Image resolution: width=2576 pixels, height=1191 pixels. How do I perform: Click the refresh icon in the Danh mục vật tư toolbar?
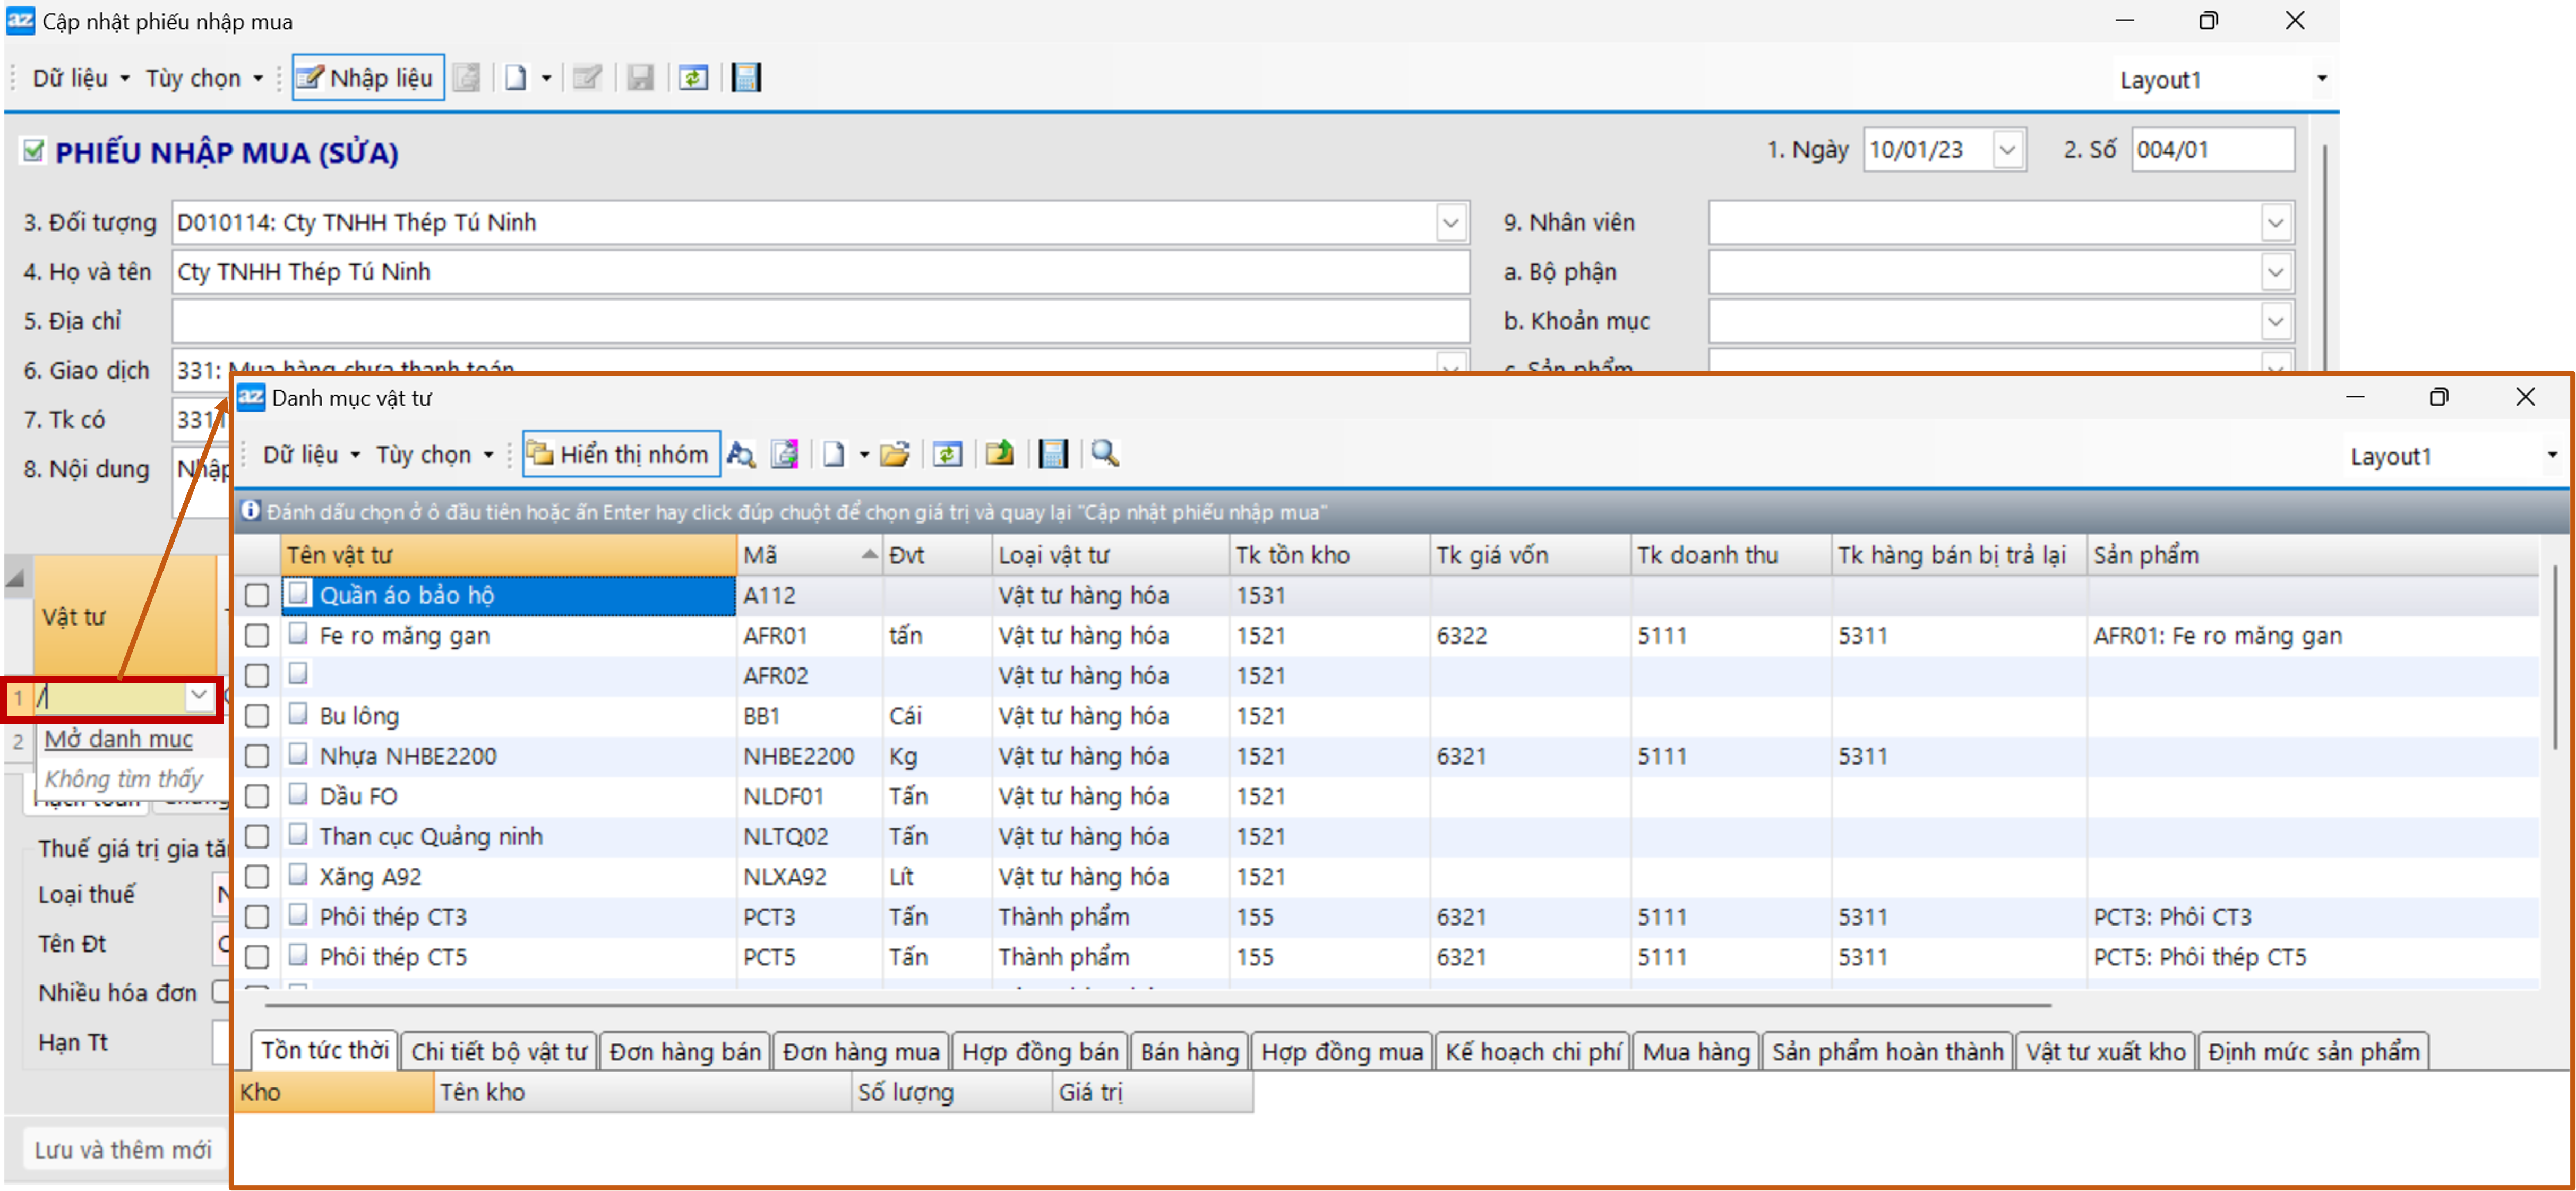[947, 455]
